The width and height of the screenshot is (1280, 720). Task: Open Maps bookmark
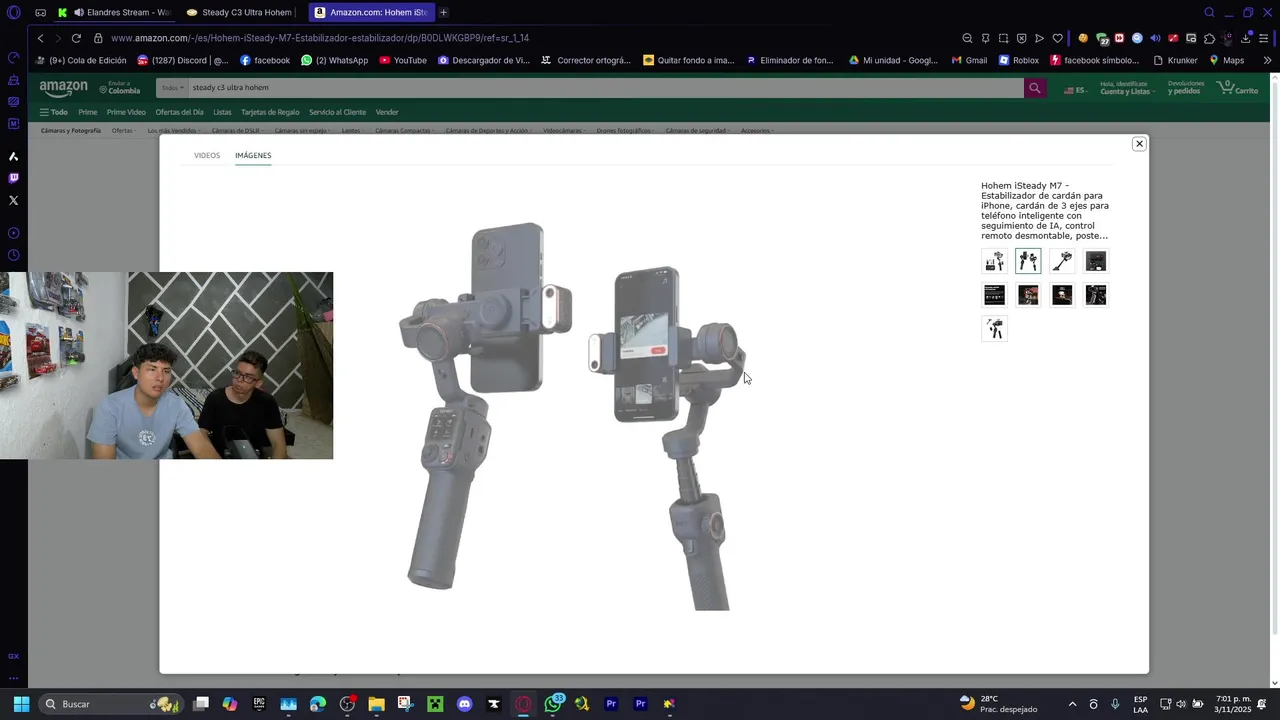1227,60
